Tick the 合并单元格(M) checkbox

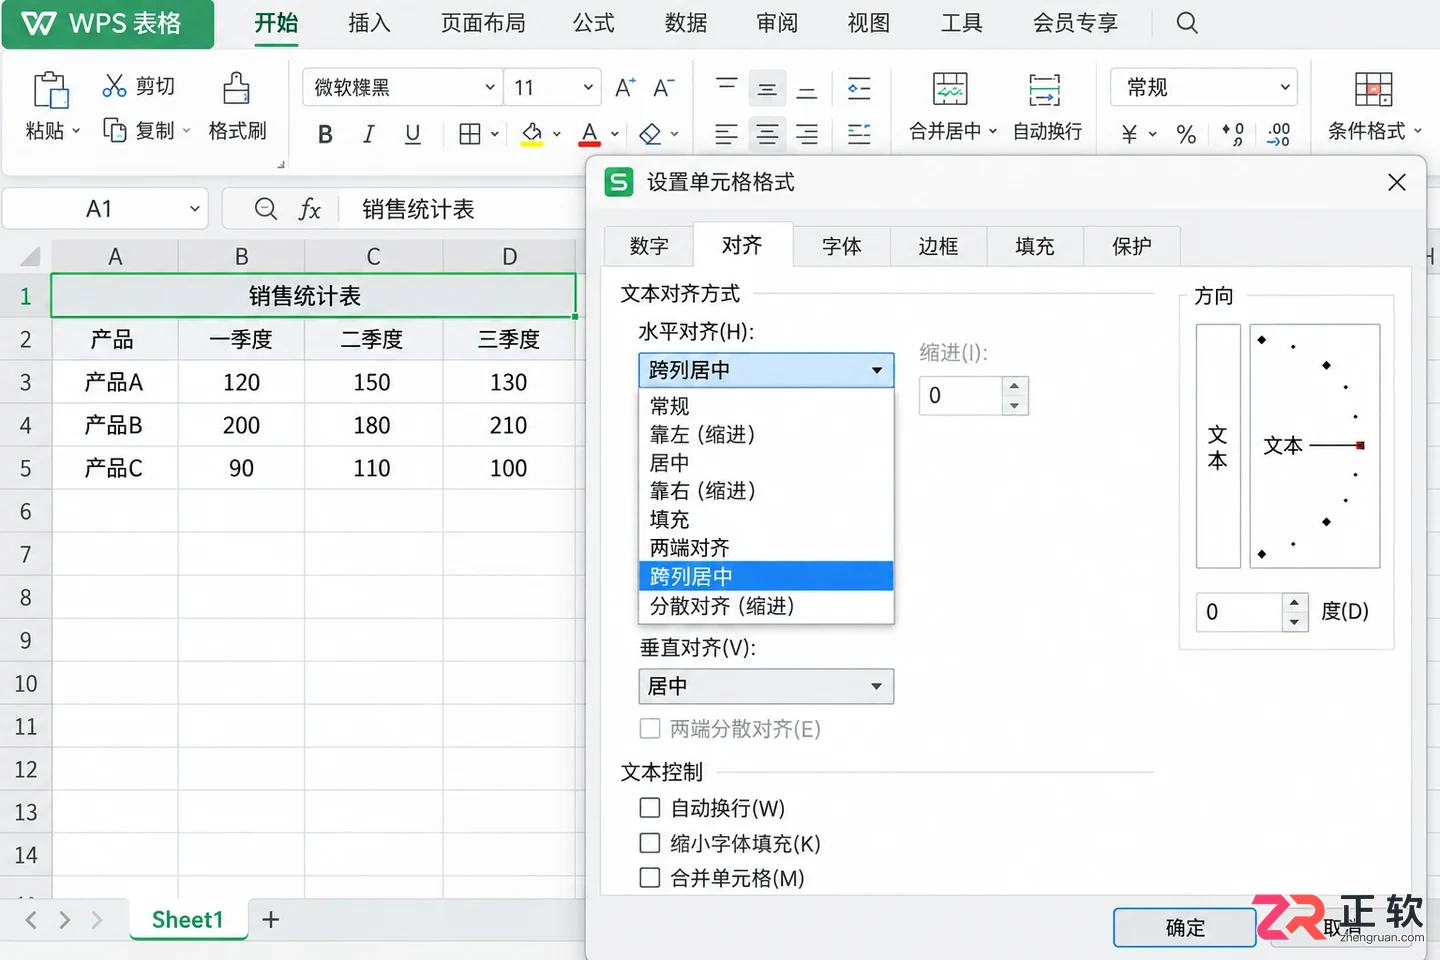[x=650, y=878]
